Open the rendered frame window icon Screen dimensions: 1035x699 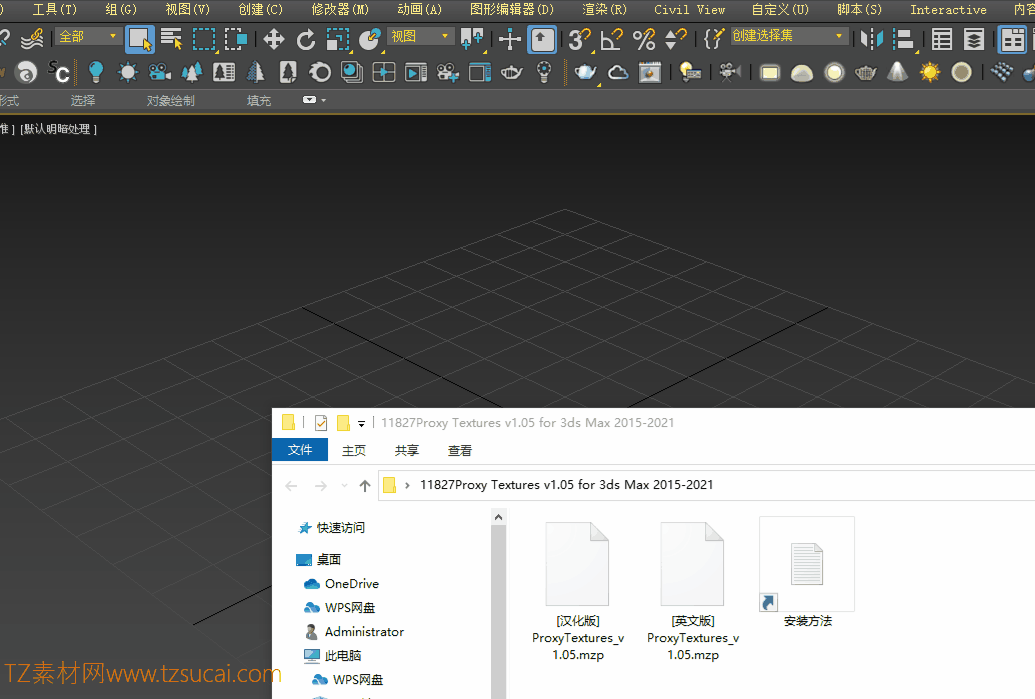click(x=650, y=71)
